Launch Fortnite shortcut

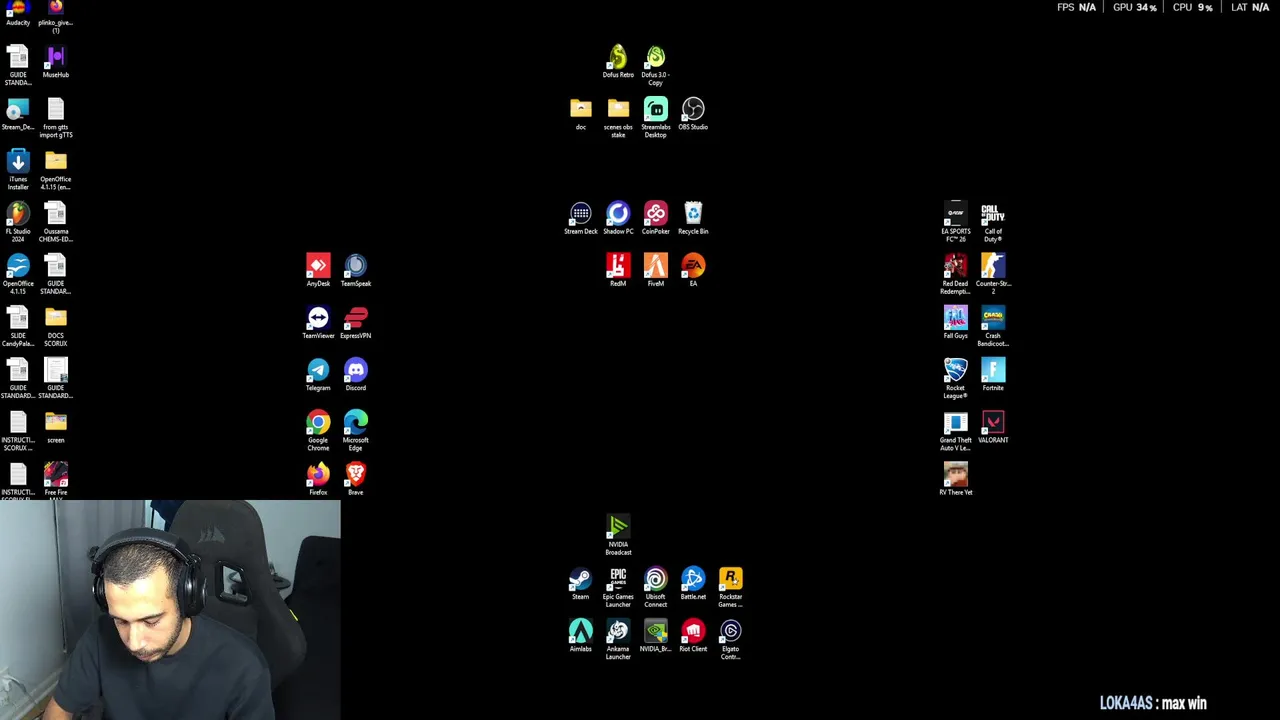coord(993,374)
